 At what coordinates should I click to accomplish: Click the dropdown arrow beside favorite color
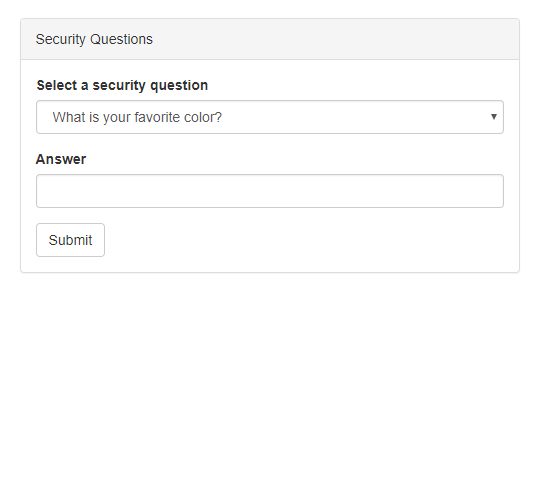tap(494, 117)
